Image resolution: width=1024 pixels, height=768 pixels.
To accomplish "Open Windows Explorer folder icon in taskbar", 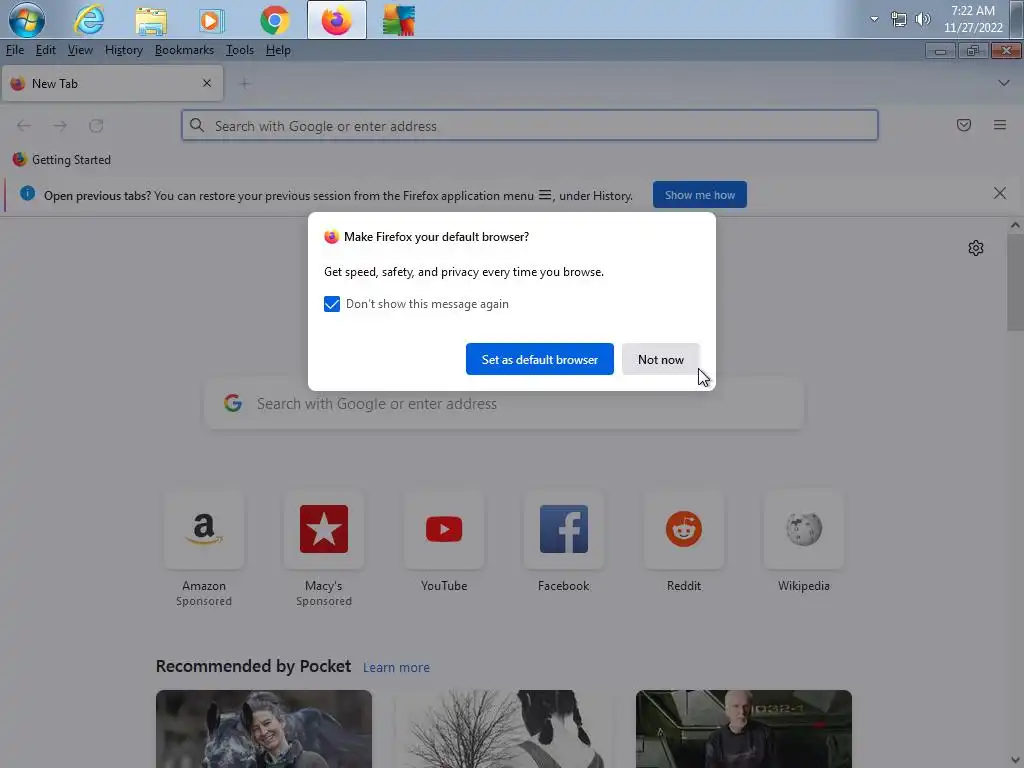I will [x=151, y=20].
